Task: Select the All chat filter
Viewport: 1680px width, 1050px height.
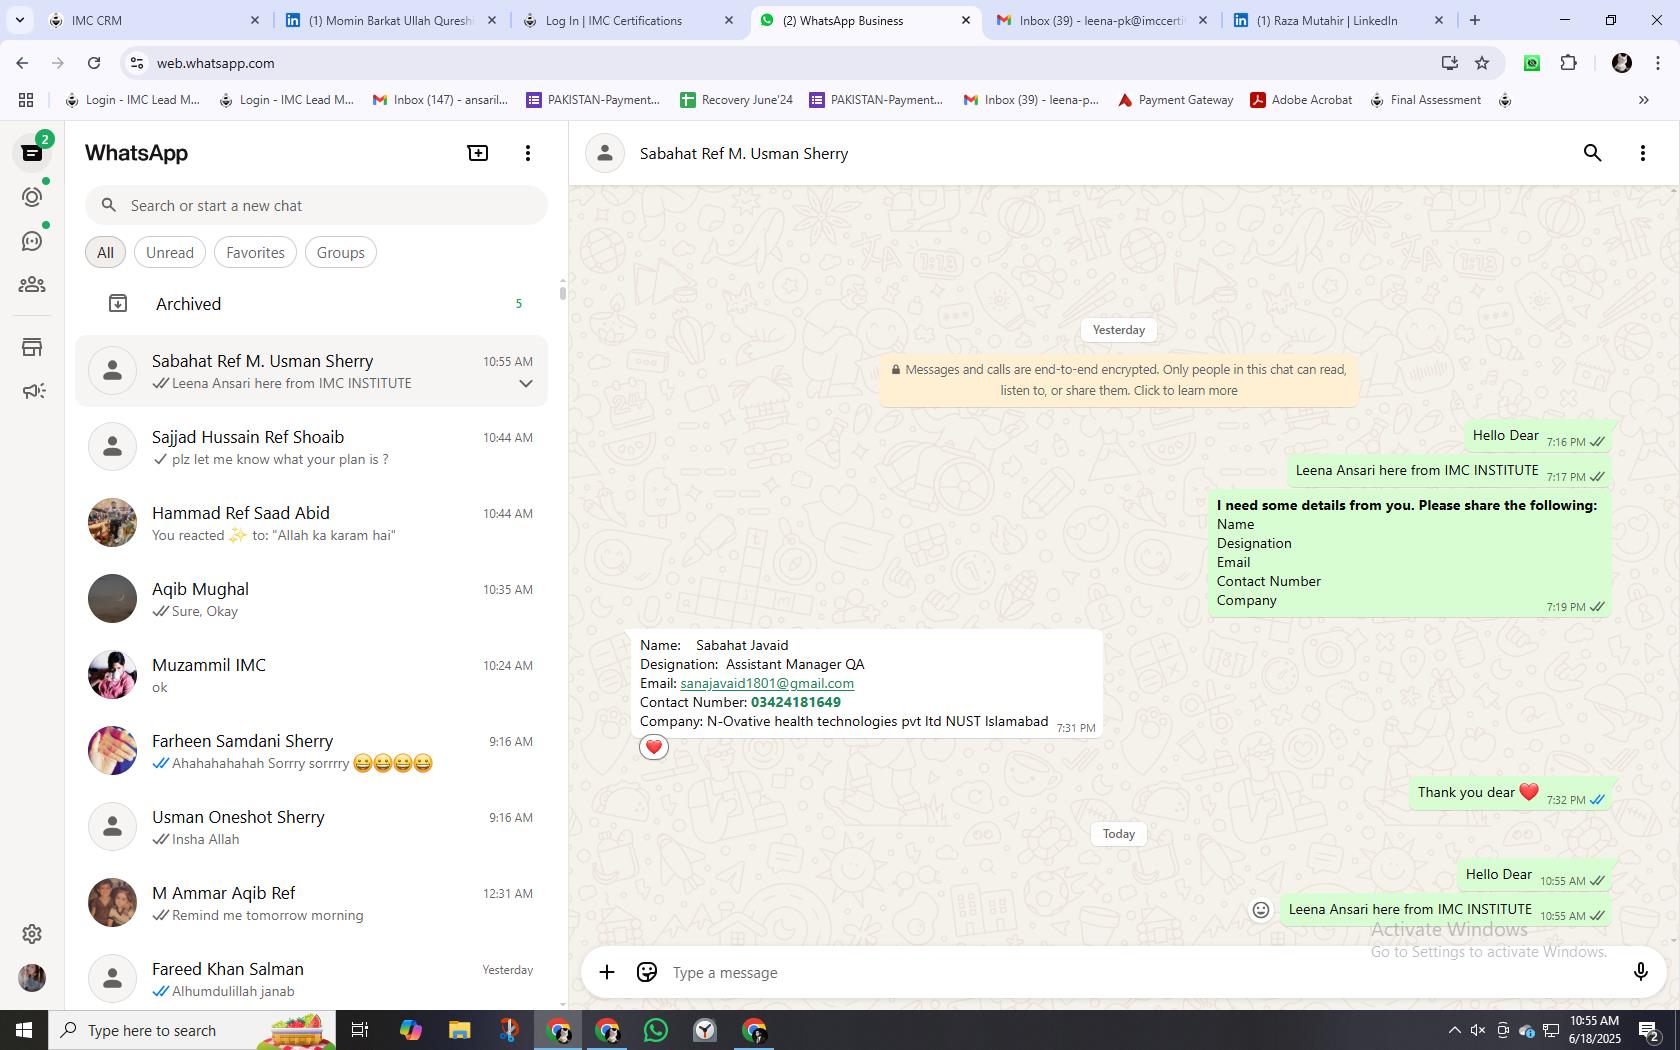Action: point(105,253)
